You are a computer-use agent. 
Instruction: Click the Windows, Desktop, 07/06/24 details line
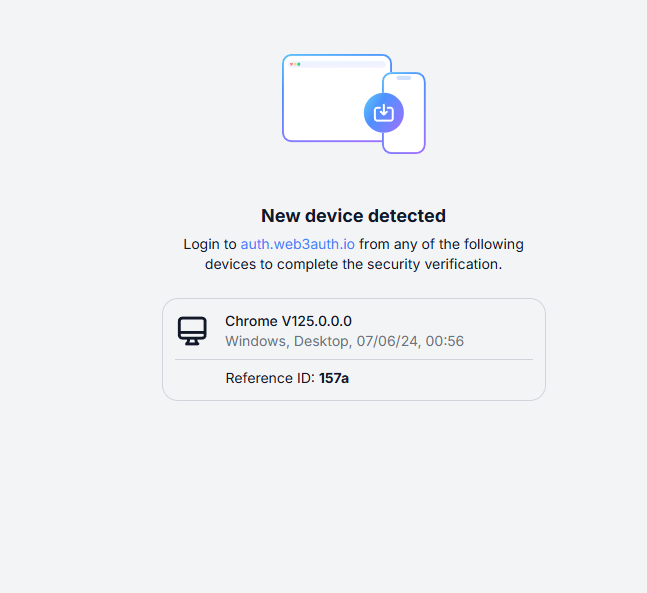[x=345, y=341]
